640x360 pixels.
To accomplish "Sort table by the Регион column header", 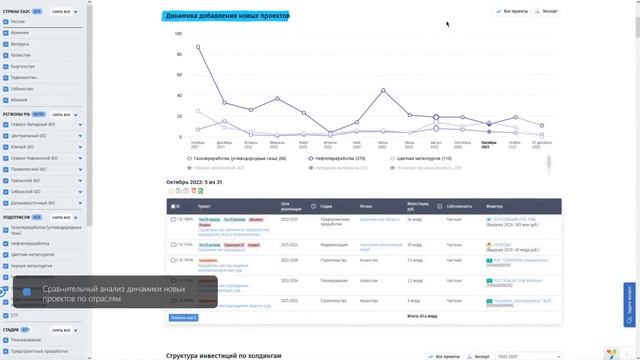I will (x=366, y=207).
